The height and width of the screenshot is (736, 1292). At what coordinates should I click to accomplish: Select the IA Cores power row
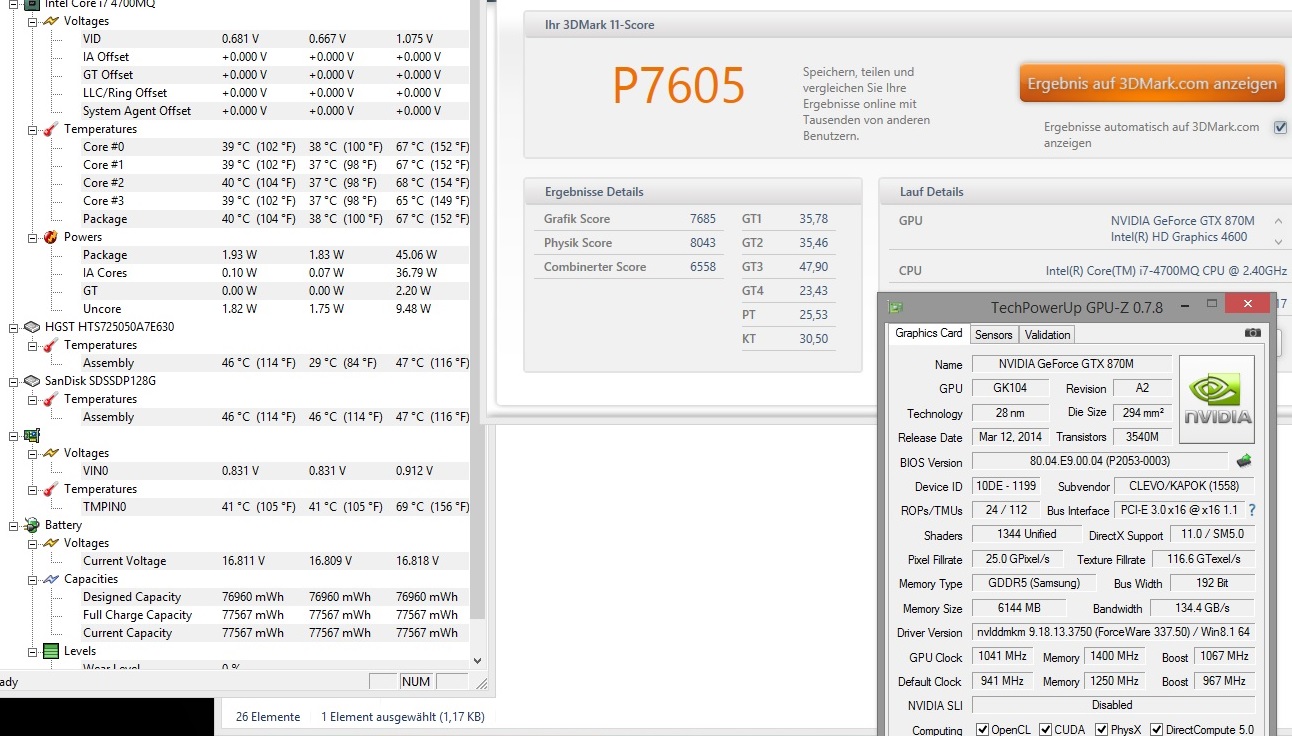[275, 273]
